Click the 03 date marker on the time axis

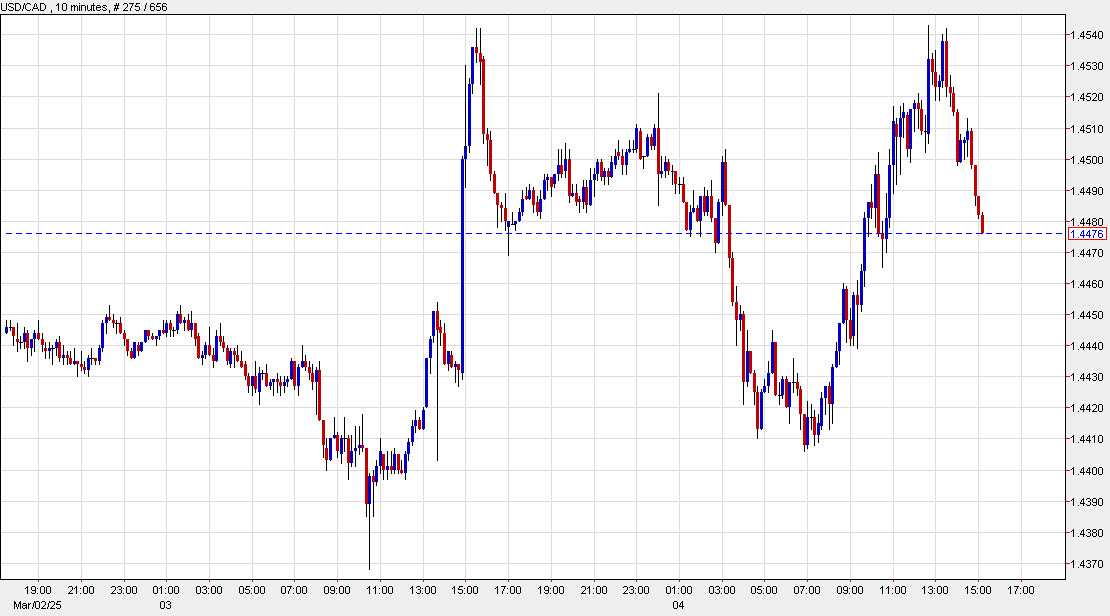165,604
